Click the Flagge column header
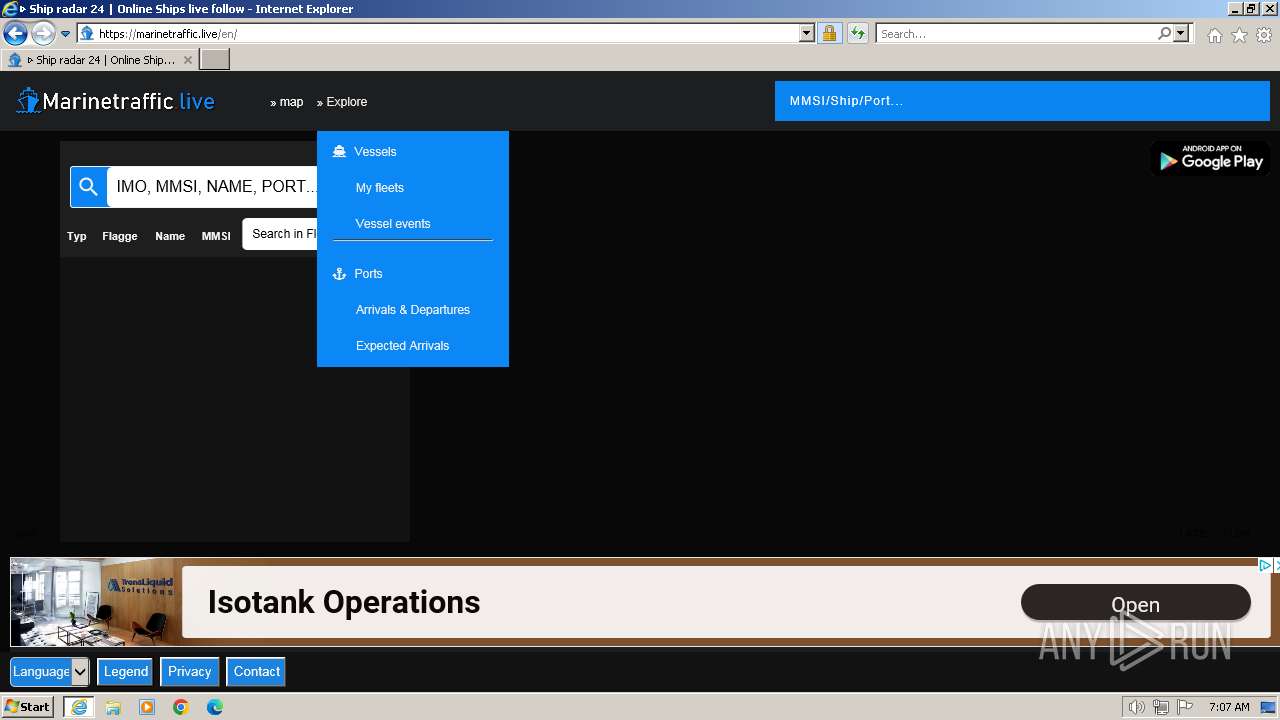Viewport: 1280px width, 720px height. pos(120,236)
